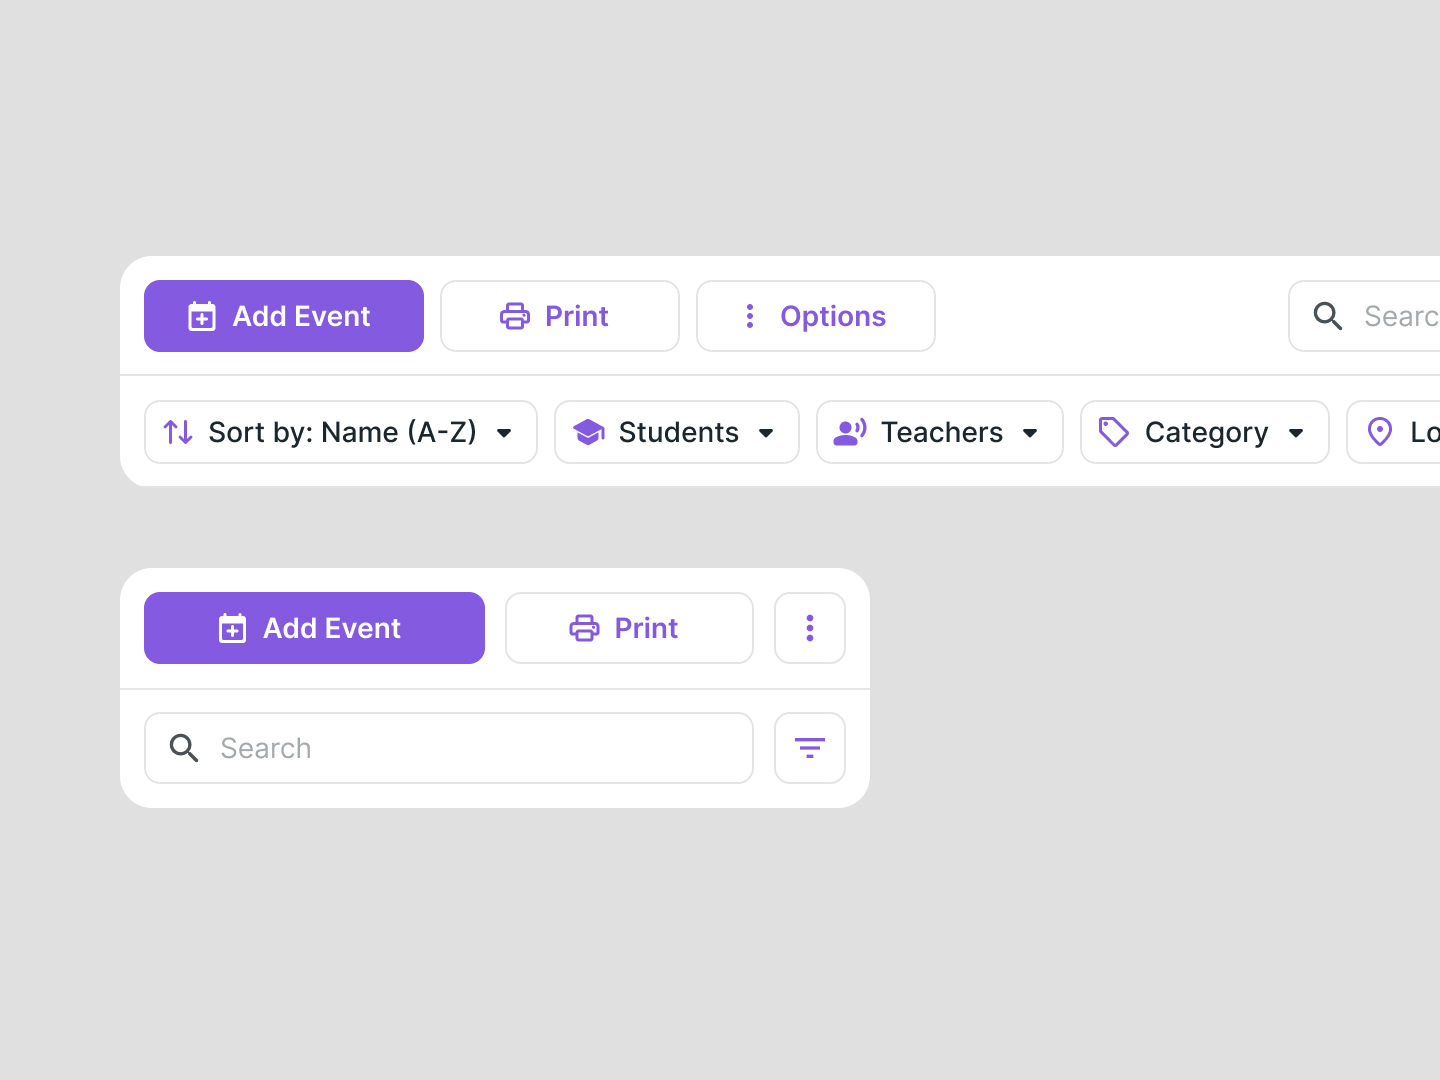Screen dimensions: 1440x1080
Task: Open the Options menu via its three-dot icon
Action: point(749,316)
